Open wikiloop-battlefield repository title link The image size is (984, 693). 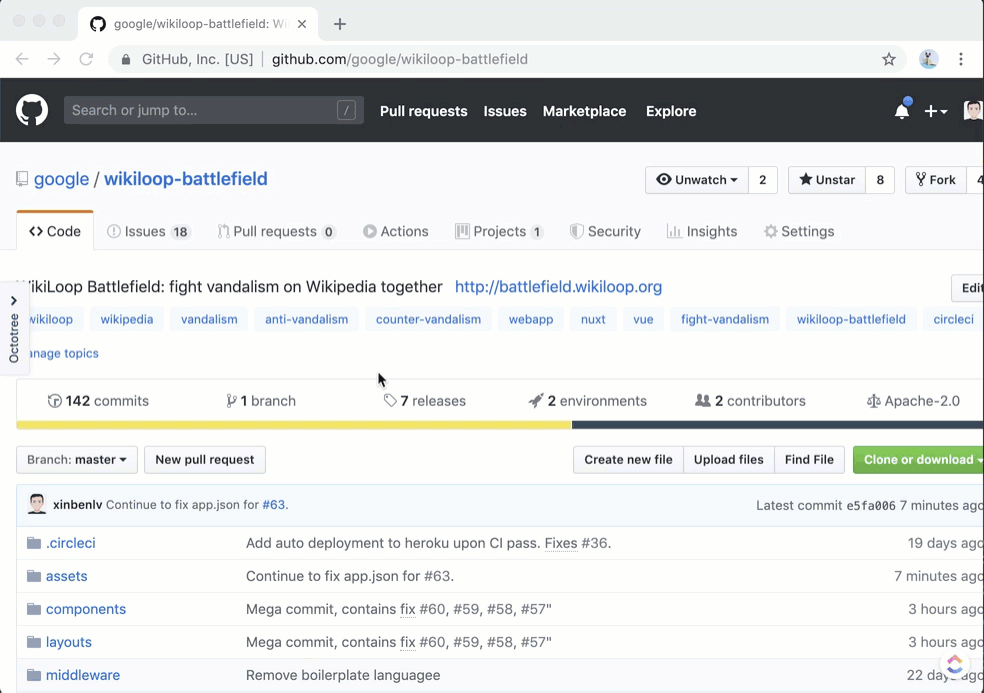point(186,179)
